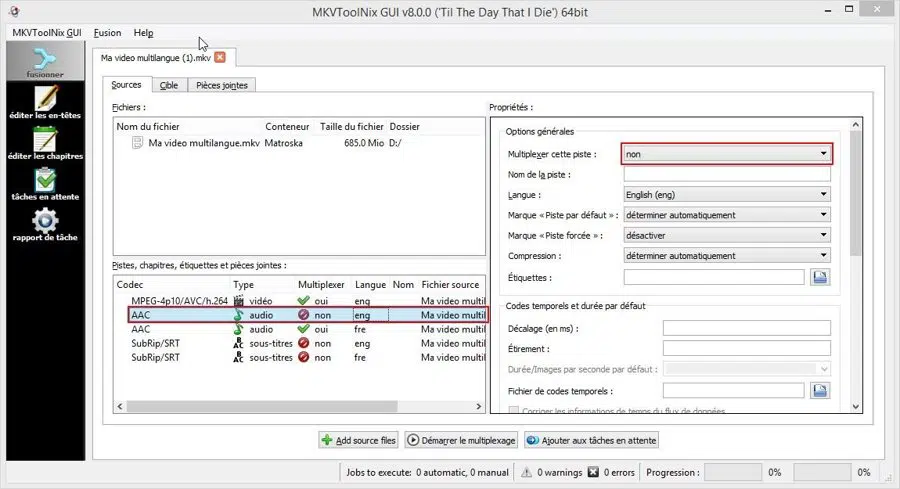
Task: Toggle multiplex check of fre AAC track
Action: tap(304, 329)
